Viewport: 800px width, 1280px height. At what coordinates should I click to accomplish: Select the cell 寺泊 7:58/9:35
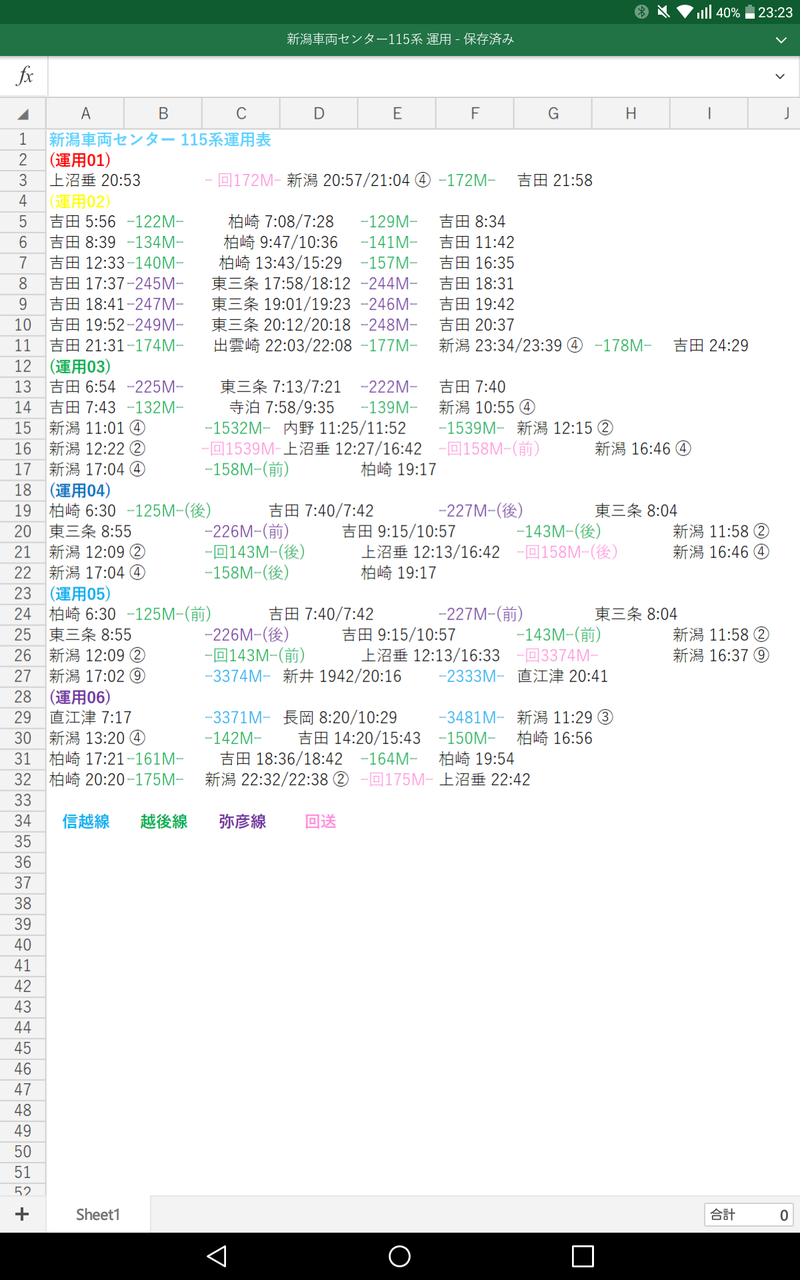pos(281,408)
